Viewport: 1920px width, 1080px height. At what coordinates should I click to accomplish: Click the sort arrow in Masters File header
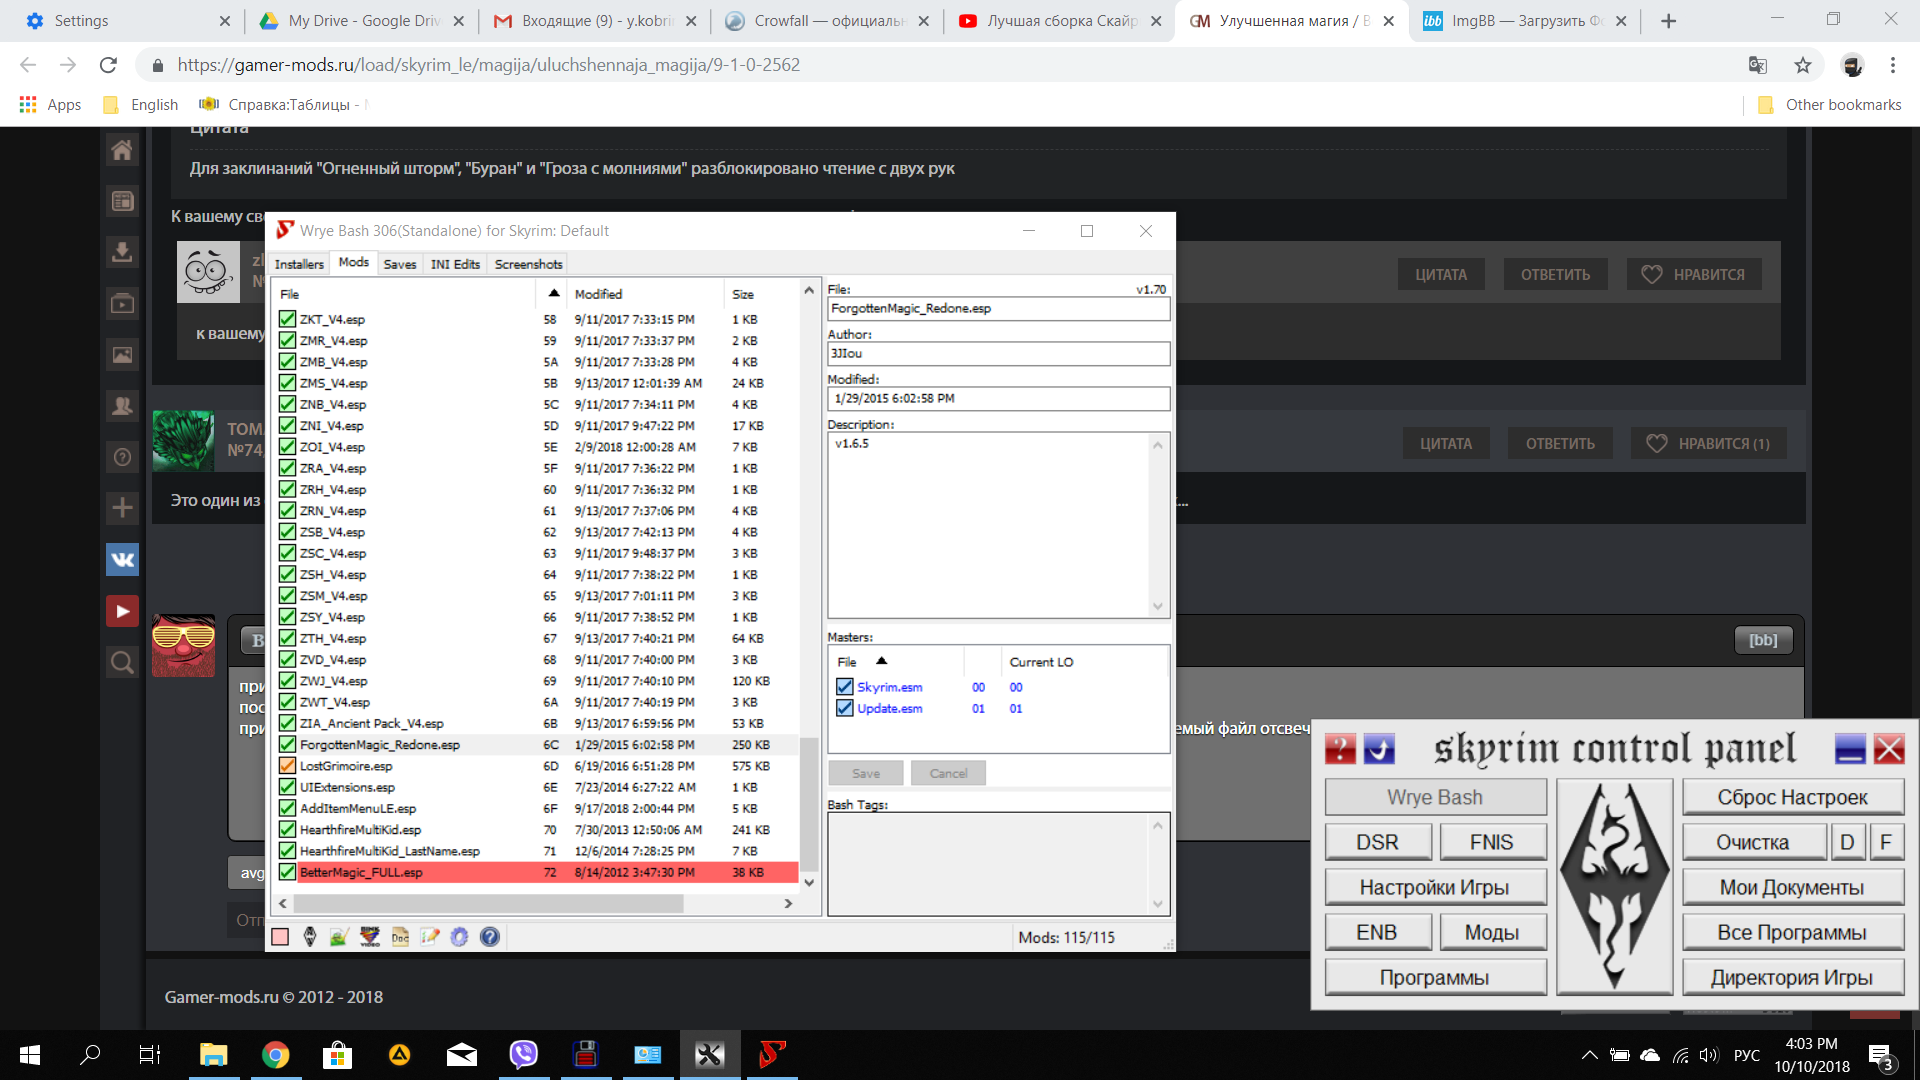click(881, 661)
